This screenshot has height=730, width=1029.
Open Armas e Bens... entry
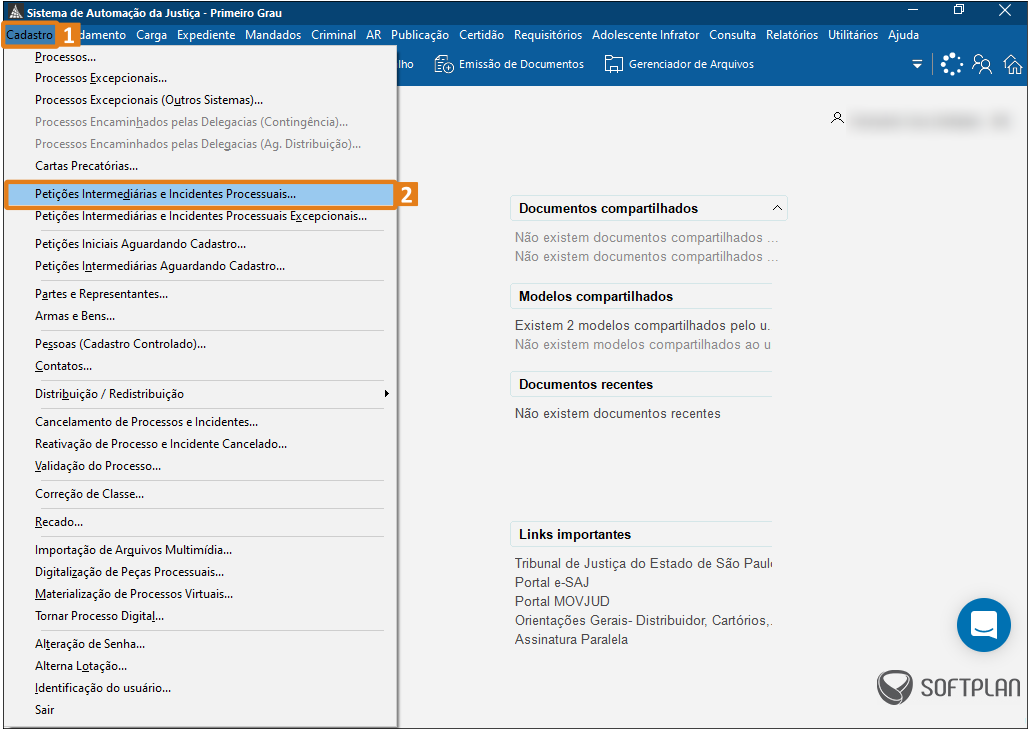point(201,316)
